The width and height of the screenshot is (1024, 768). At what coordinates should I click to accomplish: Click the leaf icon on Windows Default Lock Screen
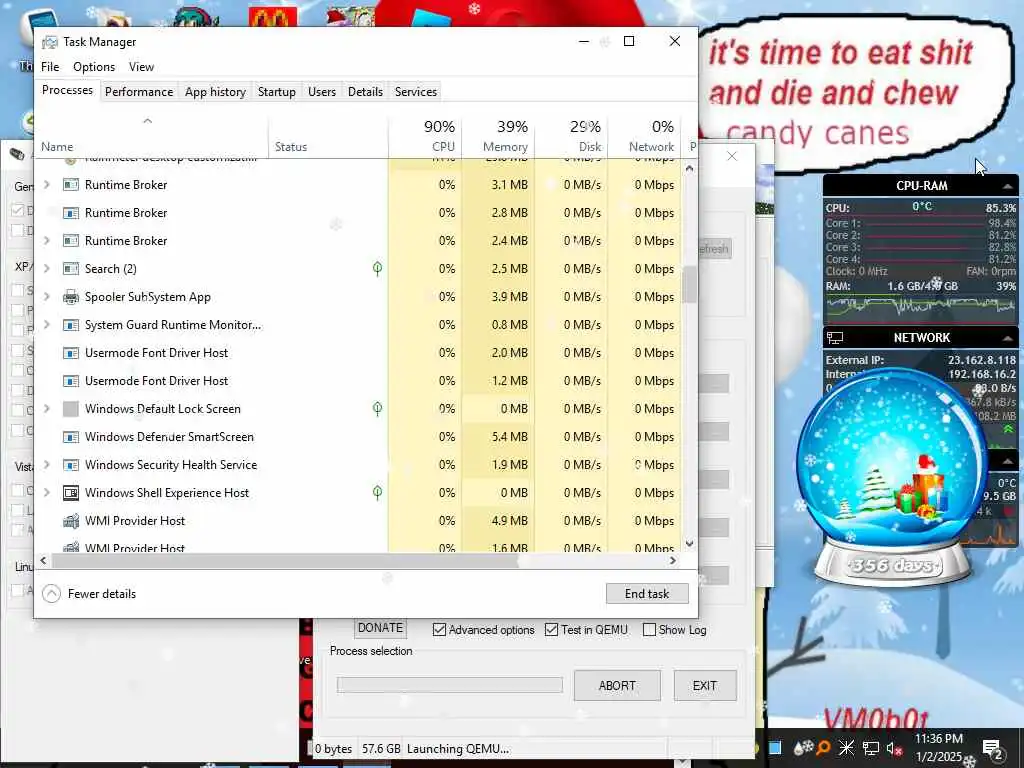pos(377,409)
